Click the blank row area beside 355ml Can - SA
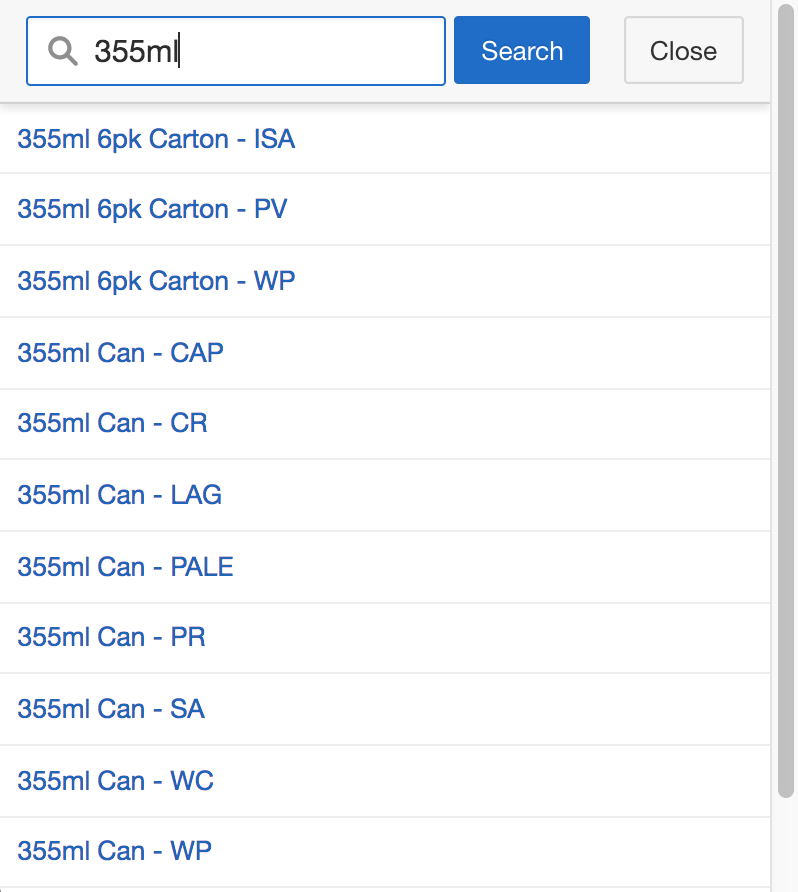Viewport: 798px width, 892px height. tap(500, 709)
